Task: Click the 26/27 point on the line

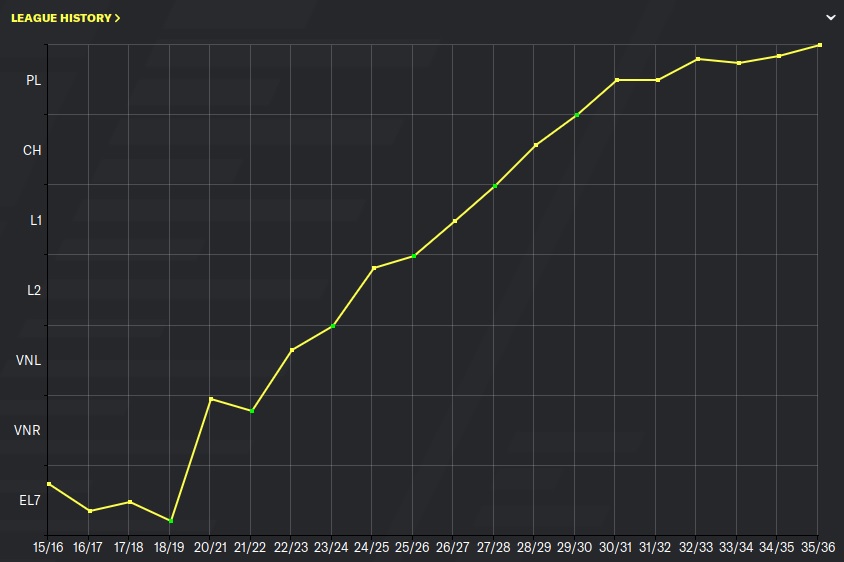Action: pyautogui.click(x=454, y=221)
